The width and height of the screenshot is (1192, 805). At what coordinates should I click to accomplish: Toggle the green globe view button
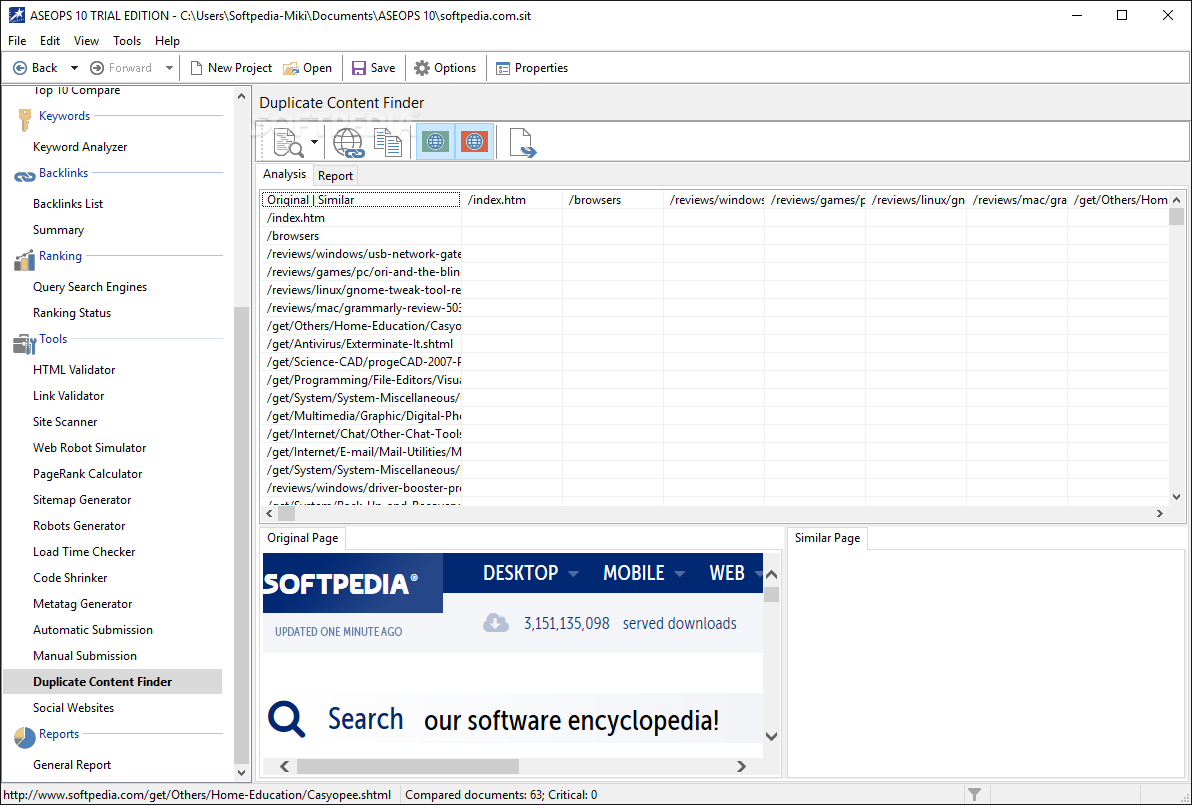(x=436, y=141)
